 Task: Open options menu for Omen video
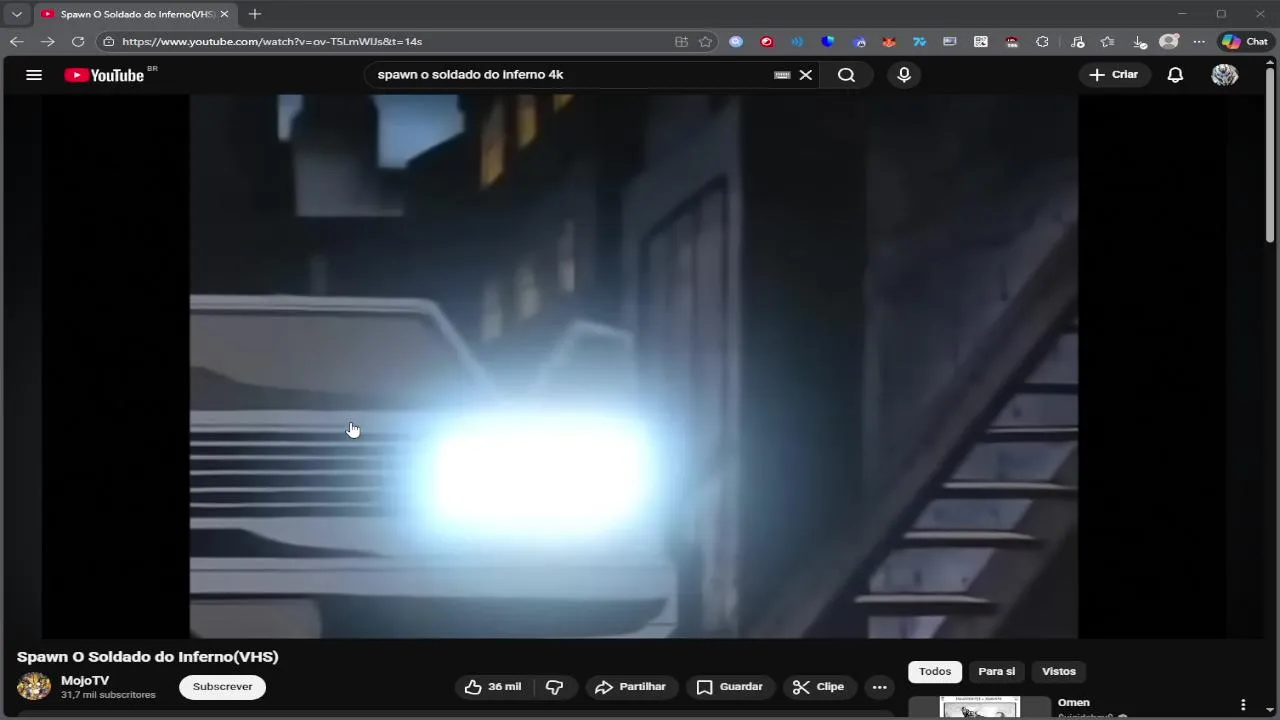(x=1243, y=705)
